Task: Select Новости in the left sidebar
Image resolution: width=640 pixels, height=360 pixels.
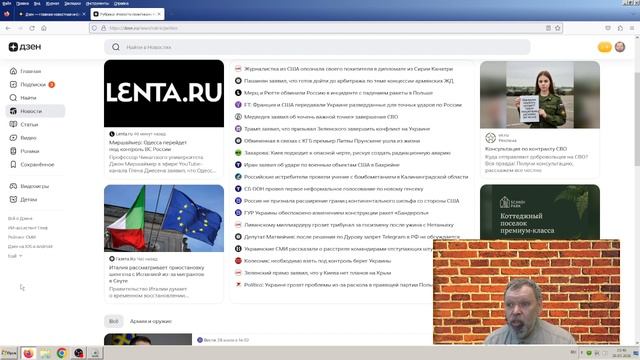Action: (35, 111)
